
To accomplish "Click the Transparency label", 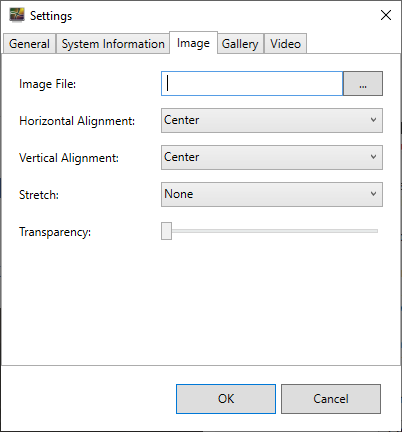I will 55,232.
